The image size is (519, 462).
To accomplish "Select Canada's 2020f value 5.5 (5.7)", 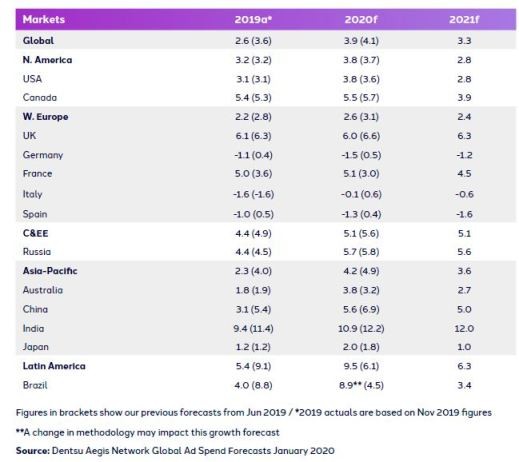I will [x=361, y=98].
